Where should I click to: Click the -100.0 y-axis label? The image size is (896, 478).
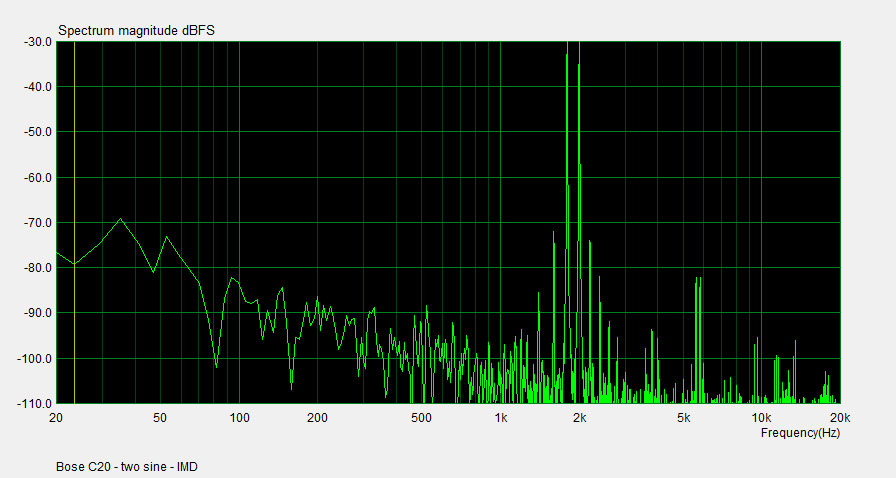(x=36, y=358)
